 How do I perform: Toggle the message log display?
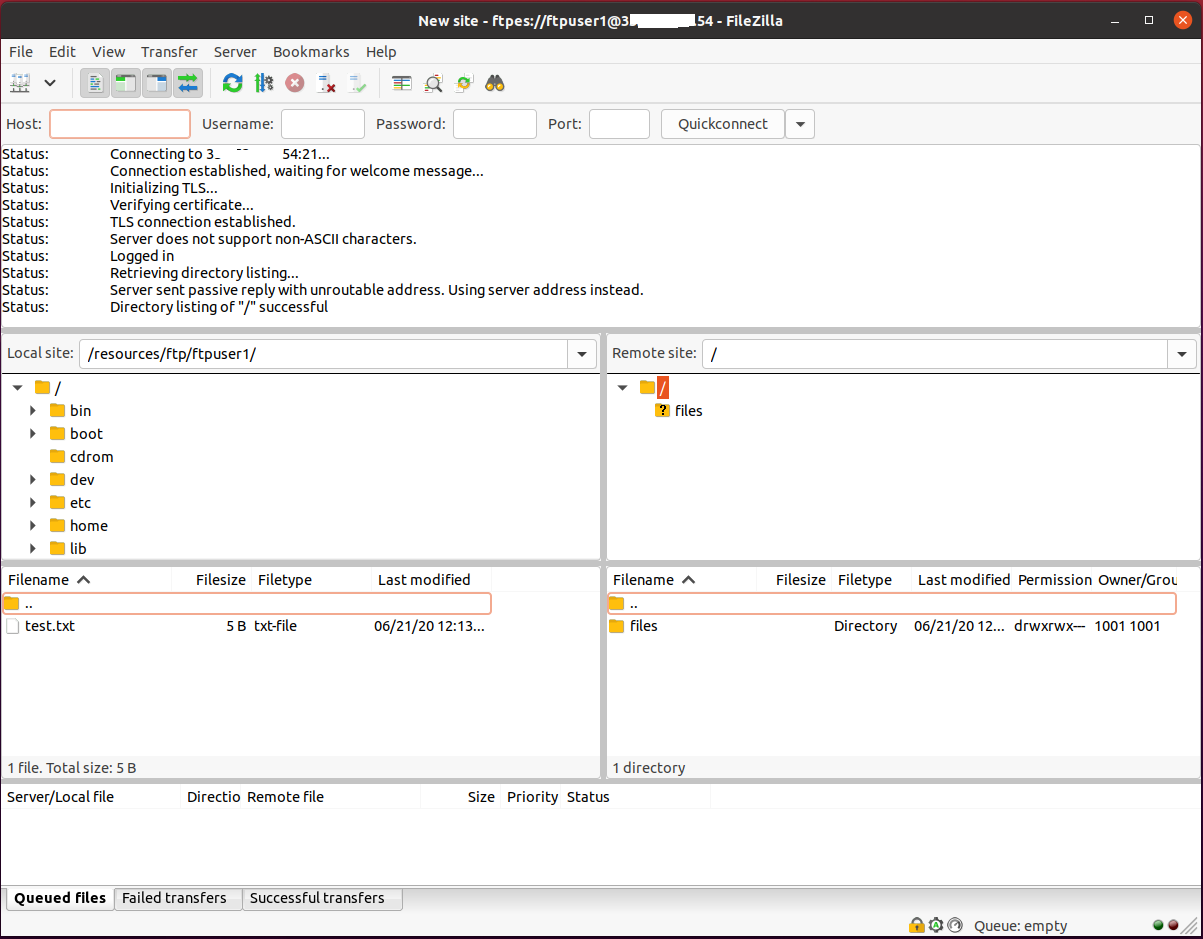[95, 83]
